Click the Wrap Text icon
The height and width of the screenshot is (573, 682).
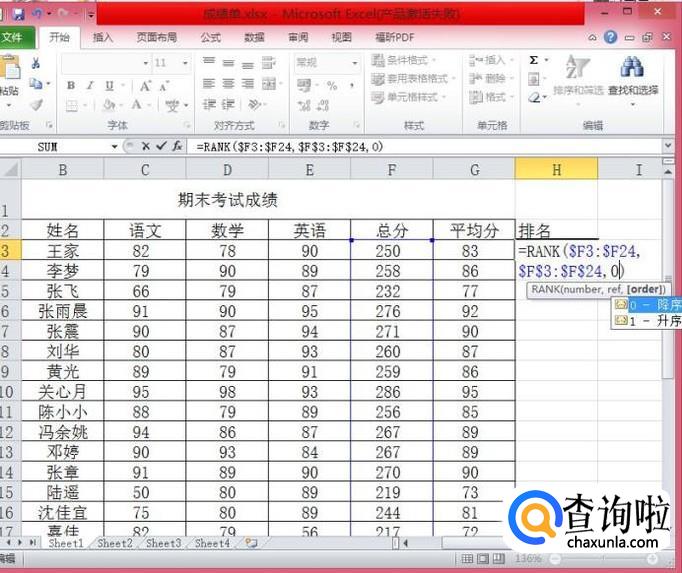pos(268,63)
